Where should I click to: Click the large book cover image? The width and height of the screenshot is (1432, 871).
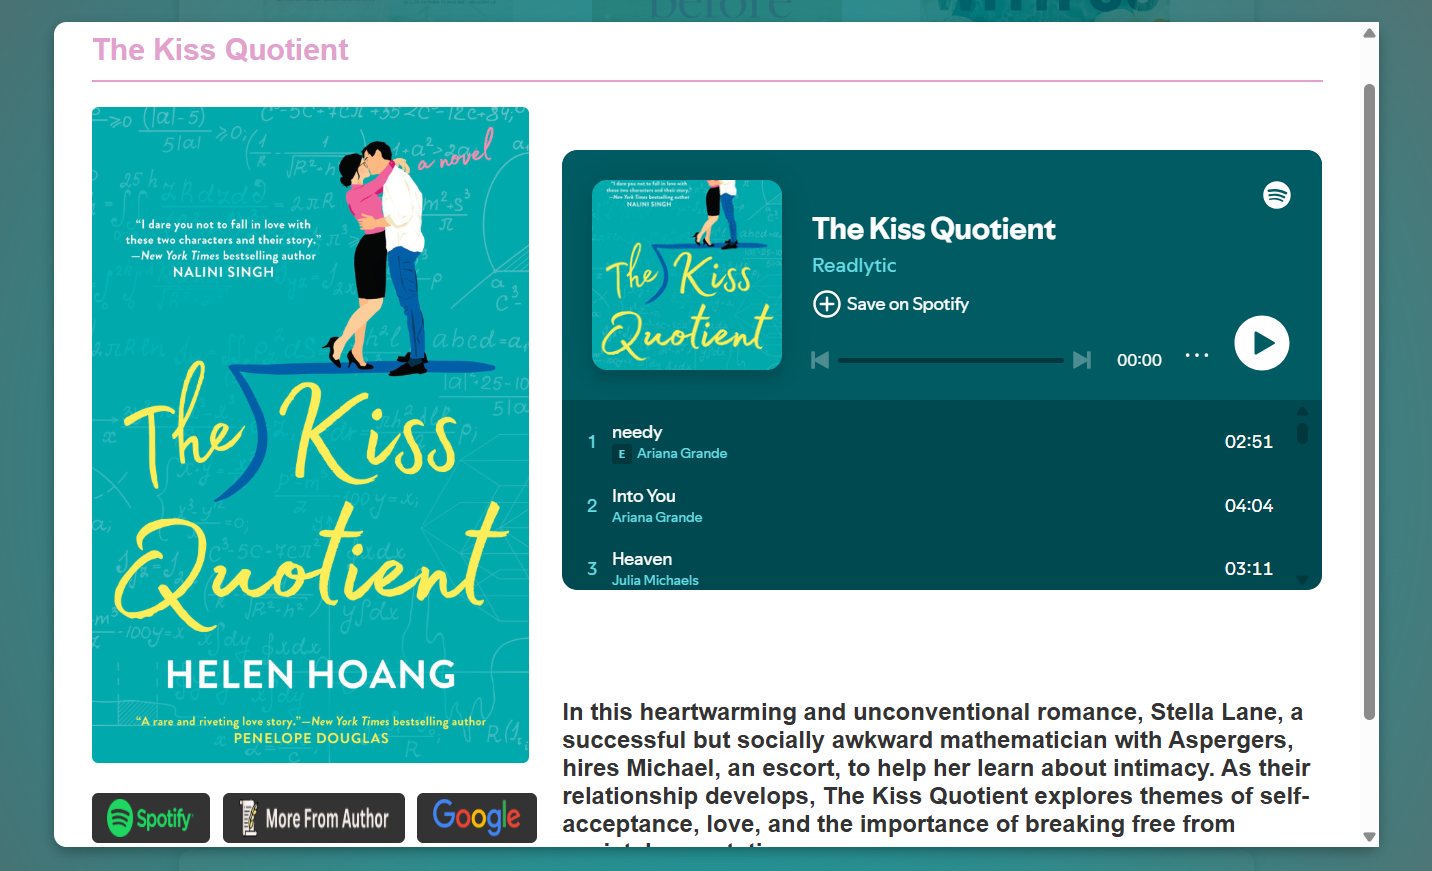click(x=310, y=435)
